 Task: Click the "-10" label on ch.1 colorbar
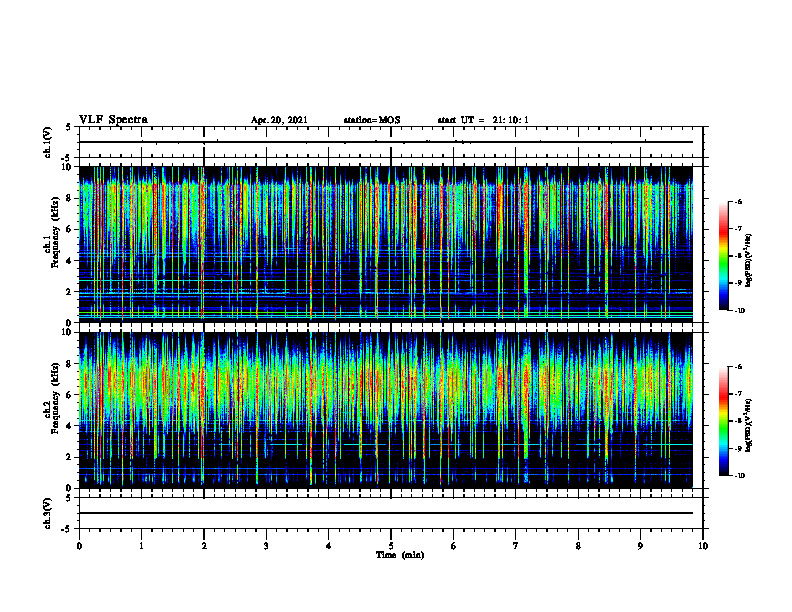(x=738, y=311)
